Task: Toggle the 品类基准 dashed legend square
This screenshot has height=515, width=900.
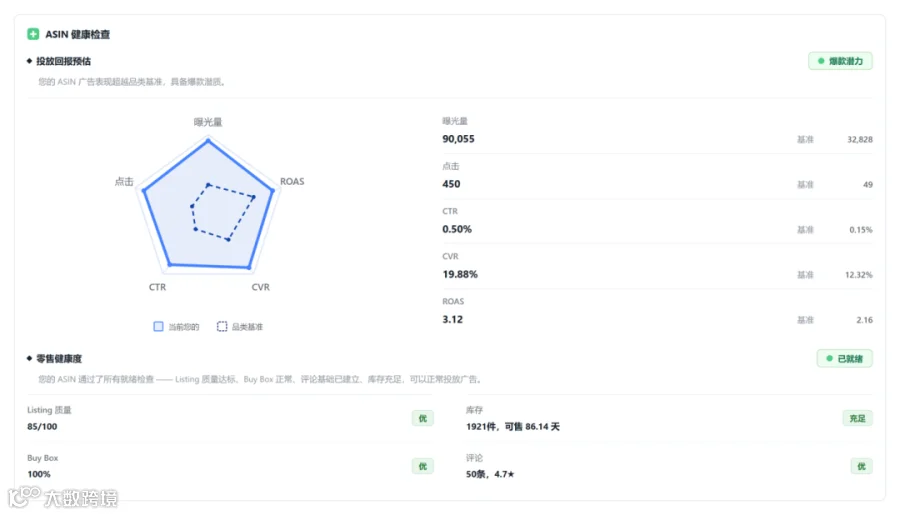Action: [x=222, y=327]
